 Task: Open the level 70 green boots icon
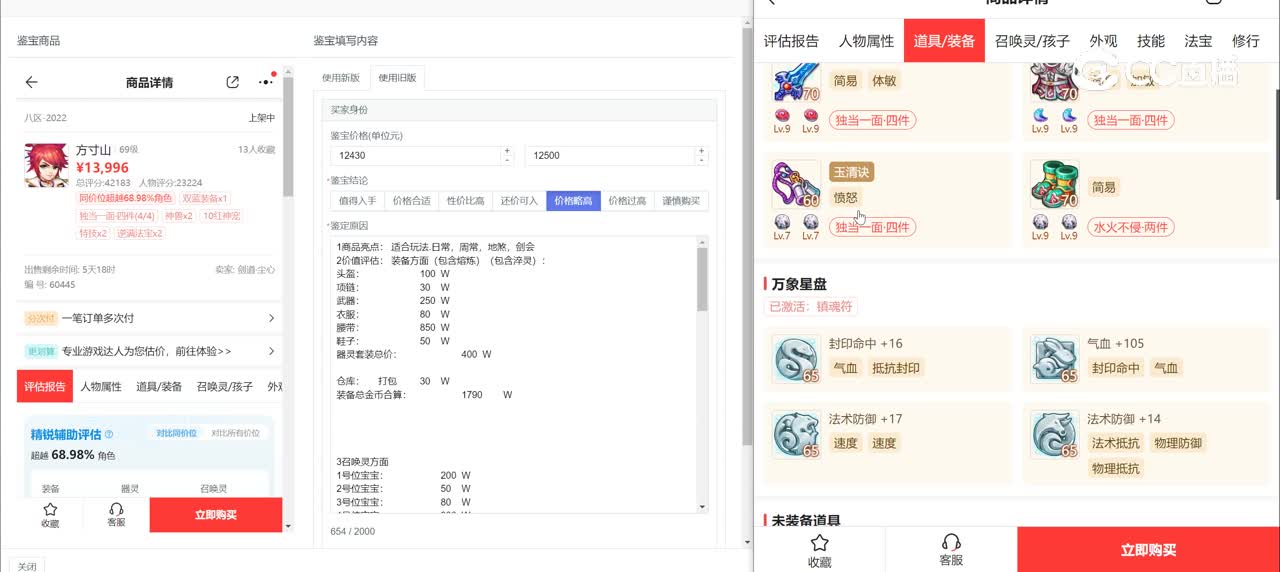click(x=1055, y=185)
